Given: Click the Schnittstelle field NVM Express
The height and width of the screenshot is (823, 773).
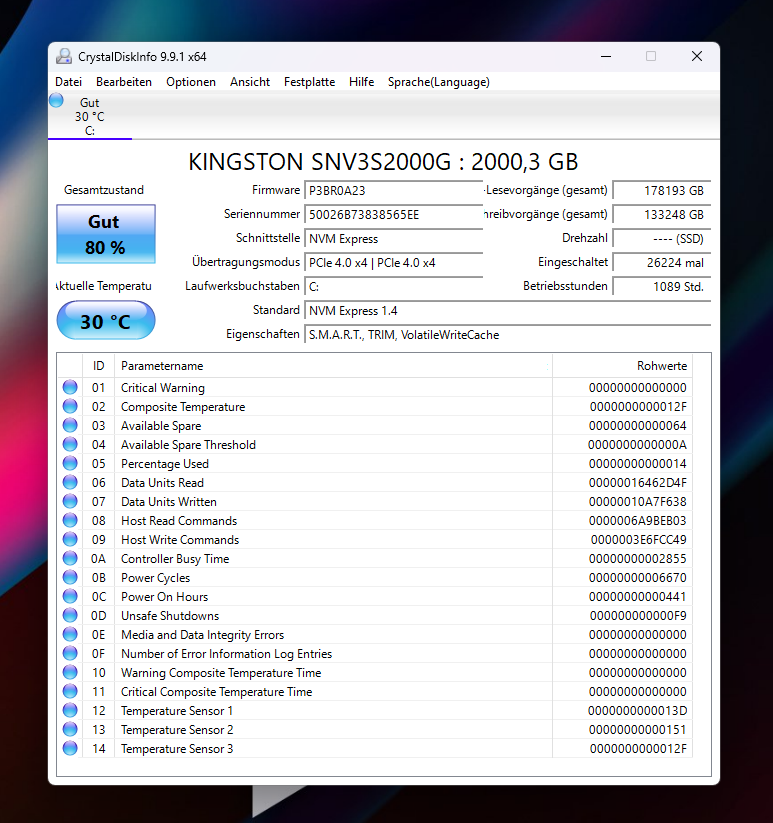Looking at the screenshot, I should click(393, 239).
